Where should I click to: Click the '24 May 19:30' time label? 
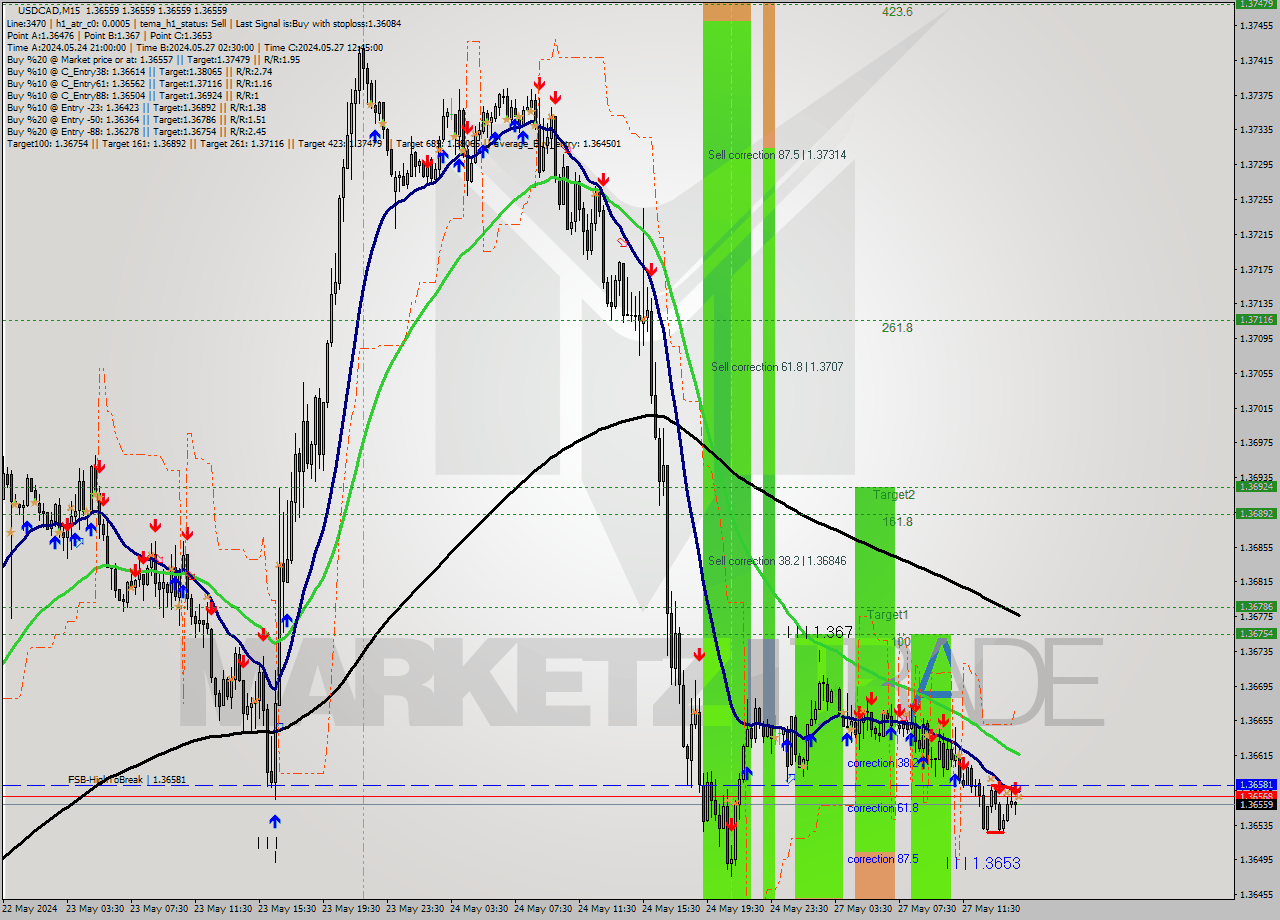(735, 909)
